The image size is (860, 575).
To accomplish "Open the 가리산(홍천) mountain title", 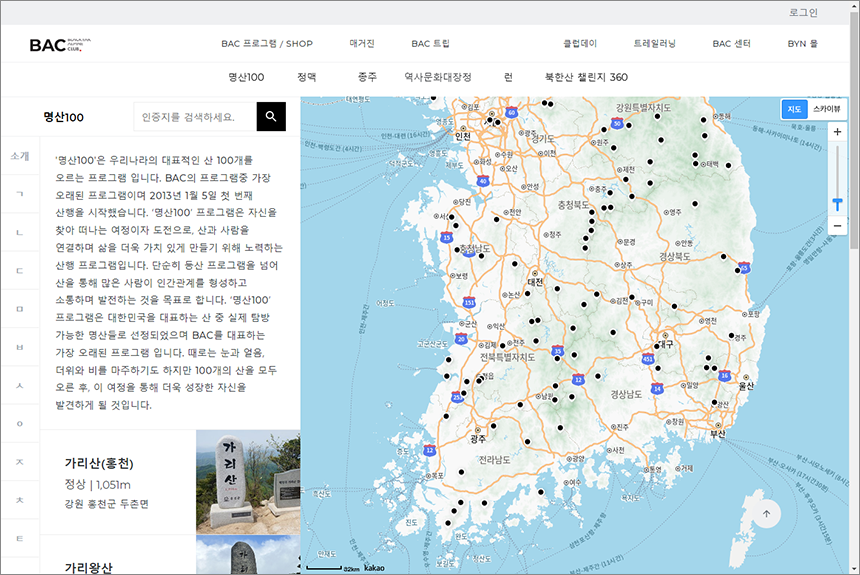I will 99,464.
